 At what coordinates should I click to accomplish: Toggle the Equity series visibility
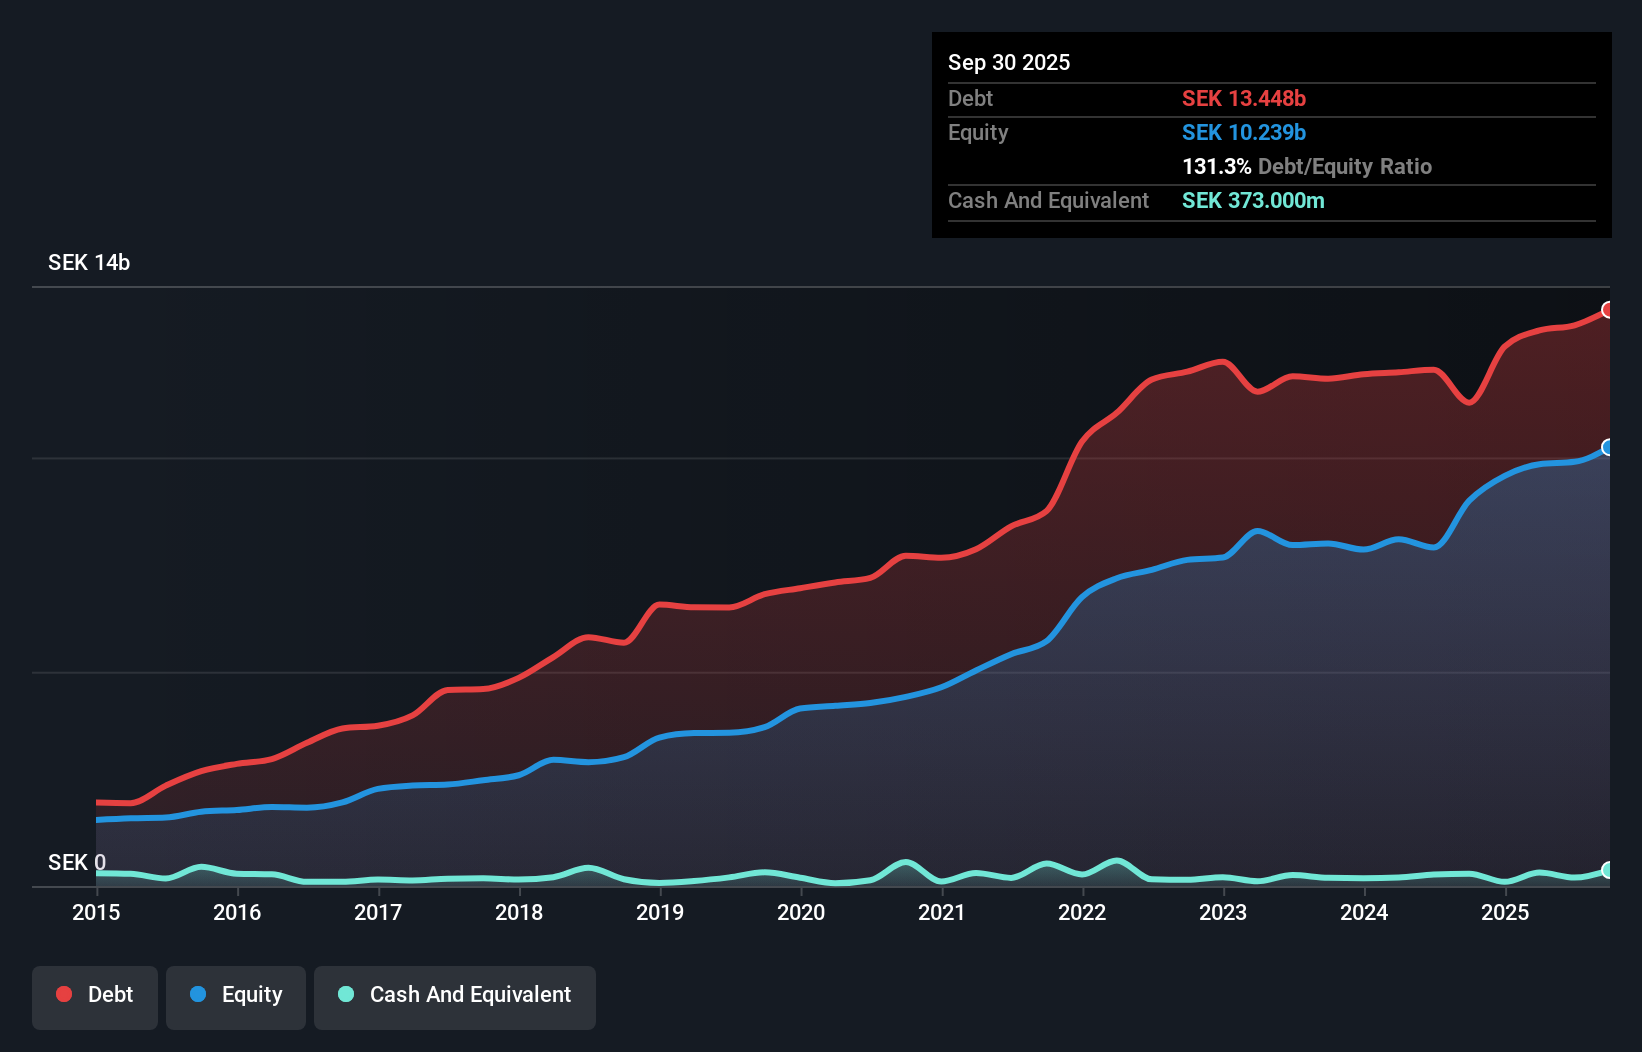[x=236, y=995]
